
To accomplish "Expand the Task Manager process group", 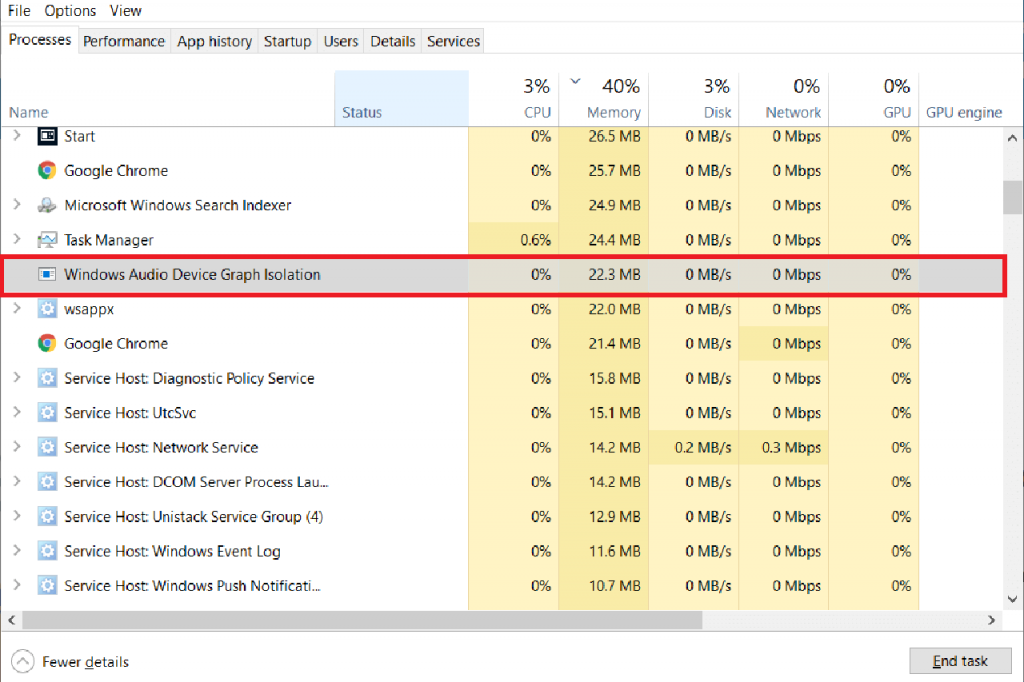I will tap(17, 239).
